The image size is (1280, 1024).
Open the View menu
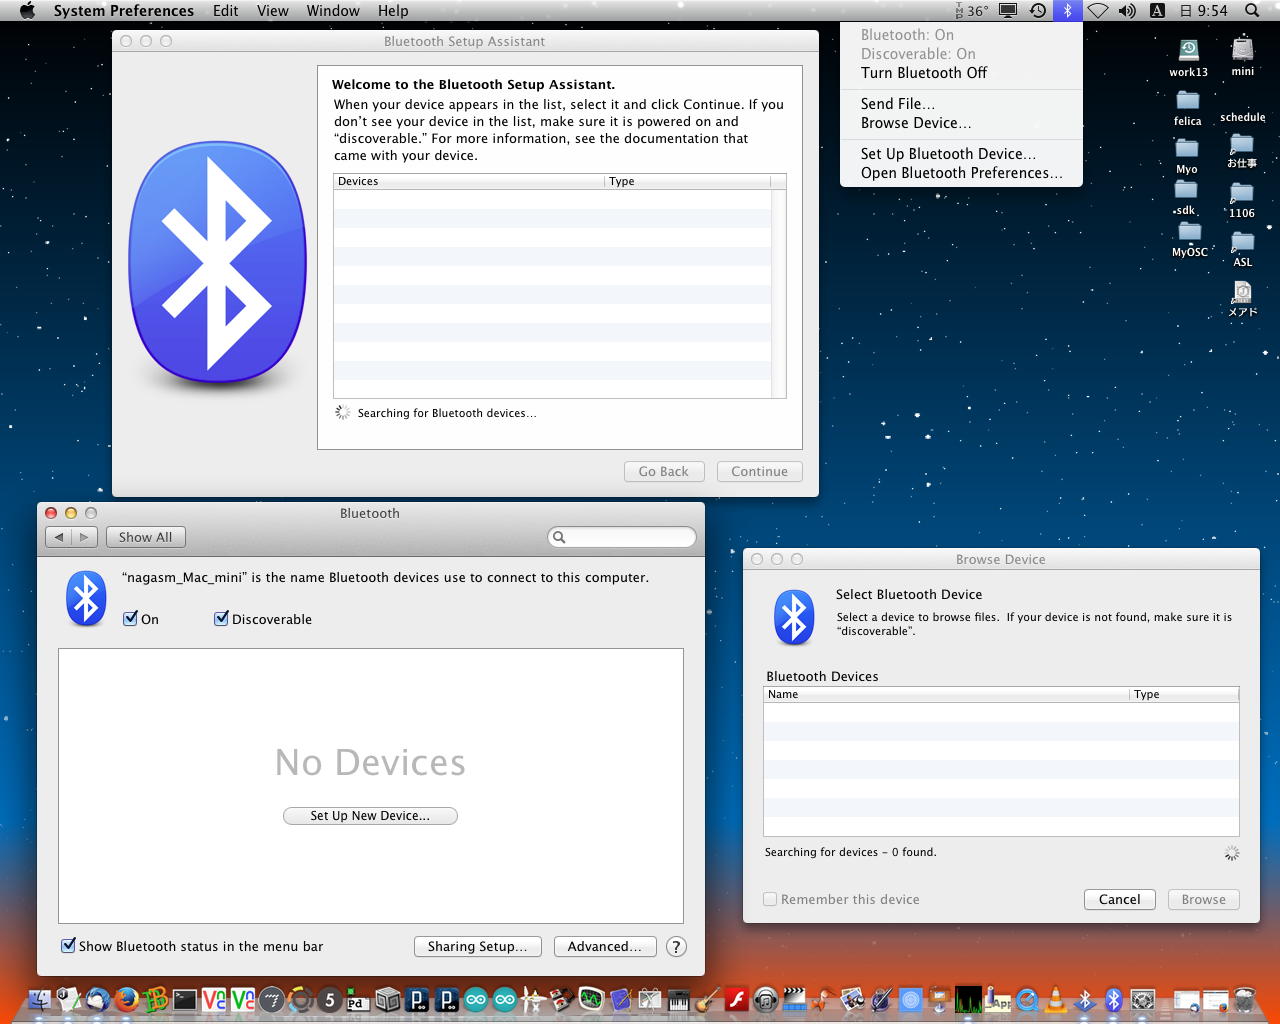tap(272, 11)
